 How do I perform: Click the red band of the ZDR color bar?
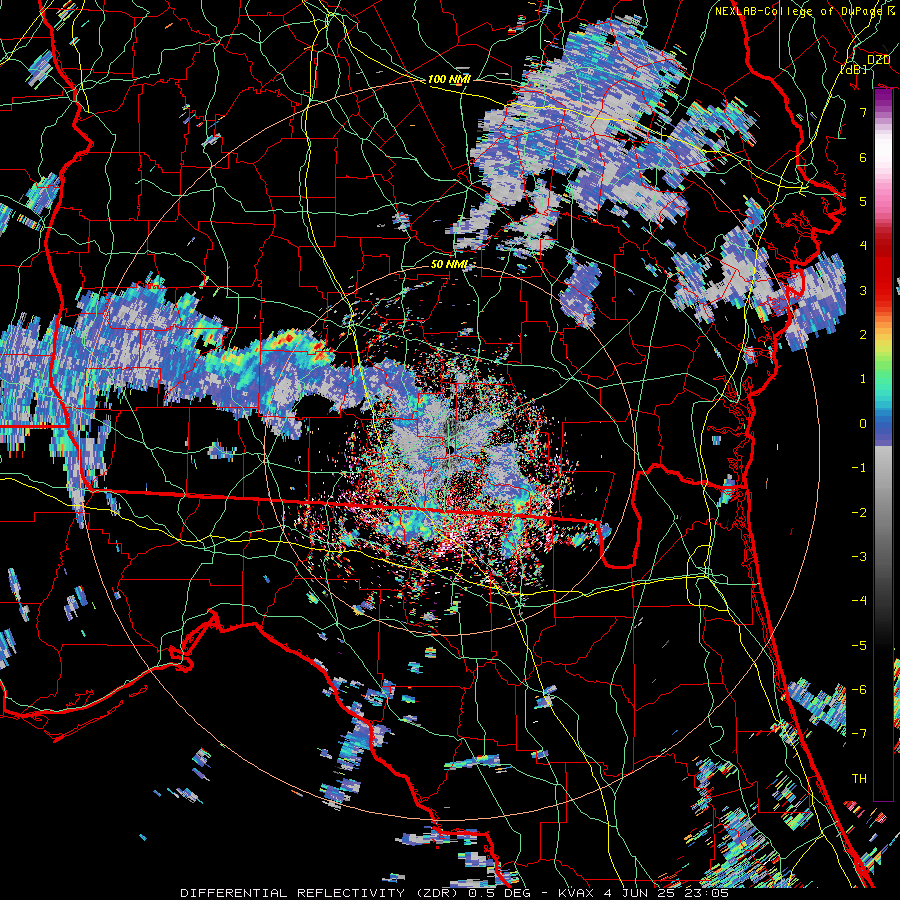click(883, 270)
